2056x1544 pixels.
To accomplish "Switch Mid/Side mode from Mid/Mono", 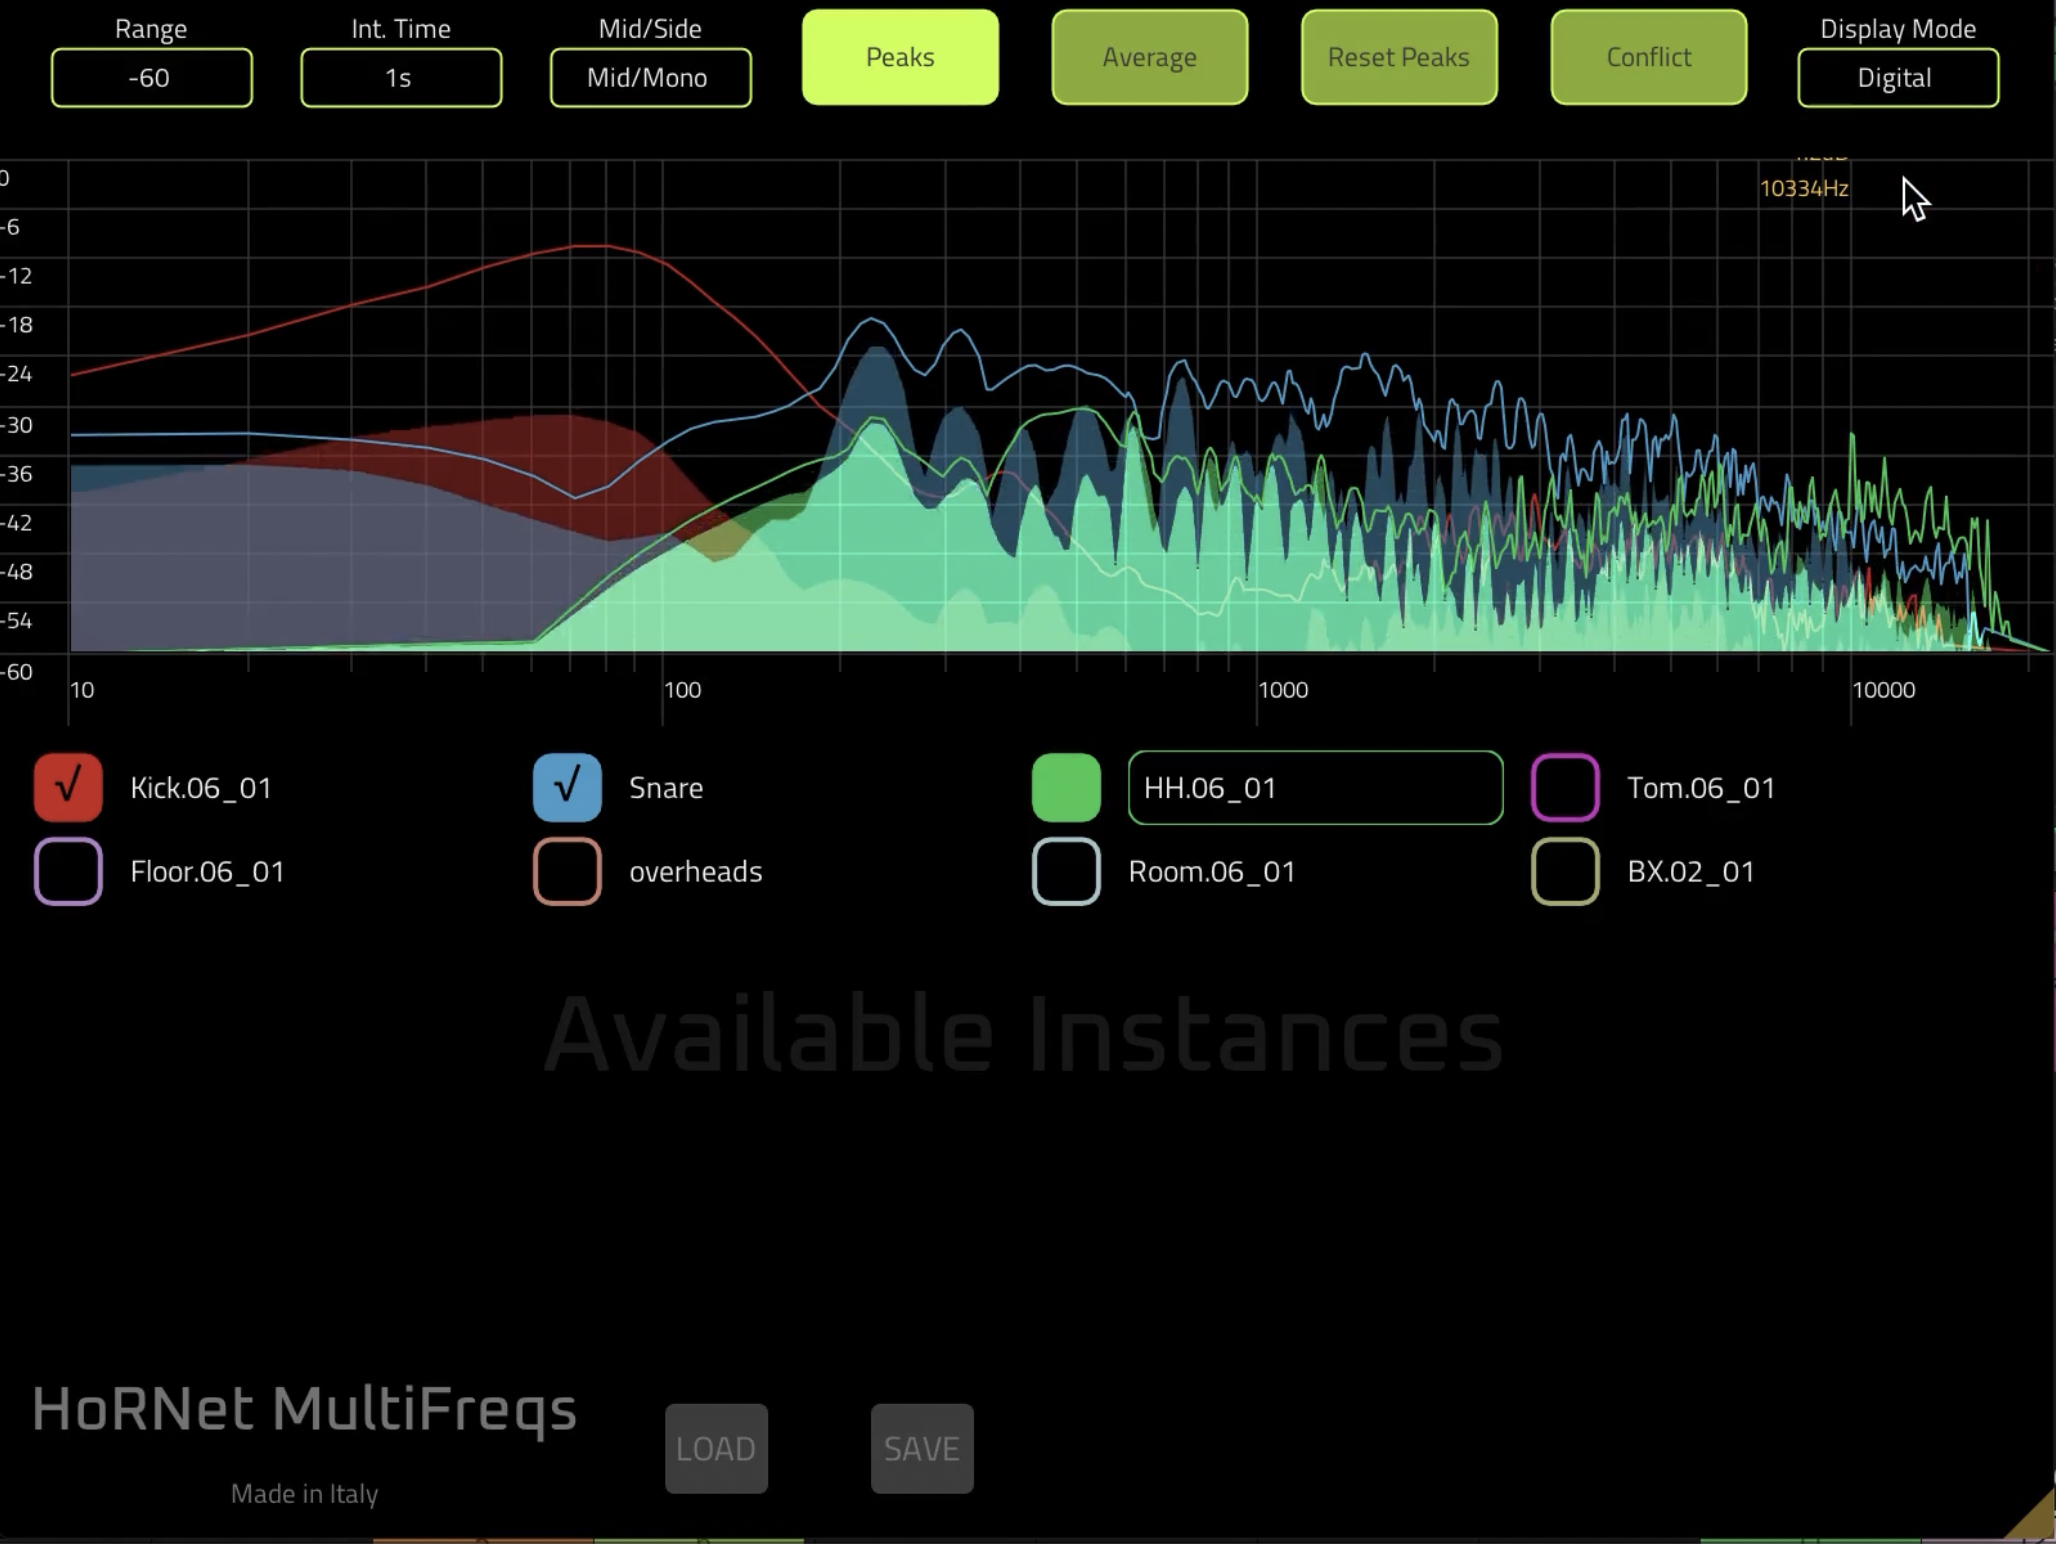I will pyautogui.click(x=649, y=77).
